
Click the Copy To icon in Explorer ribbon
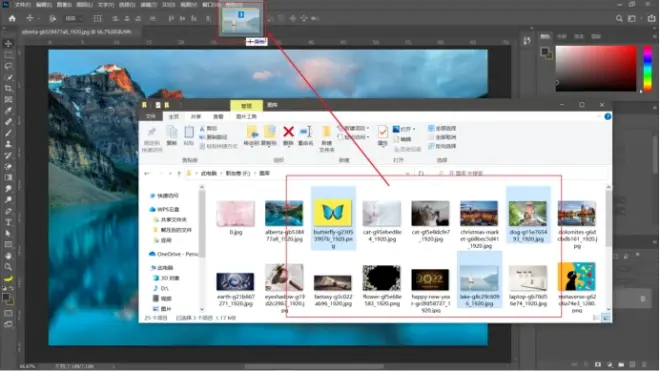click(x=269, y=132)
